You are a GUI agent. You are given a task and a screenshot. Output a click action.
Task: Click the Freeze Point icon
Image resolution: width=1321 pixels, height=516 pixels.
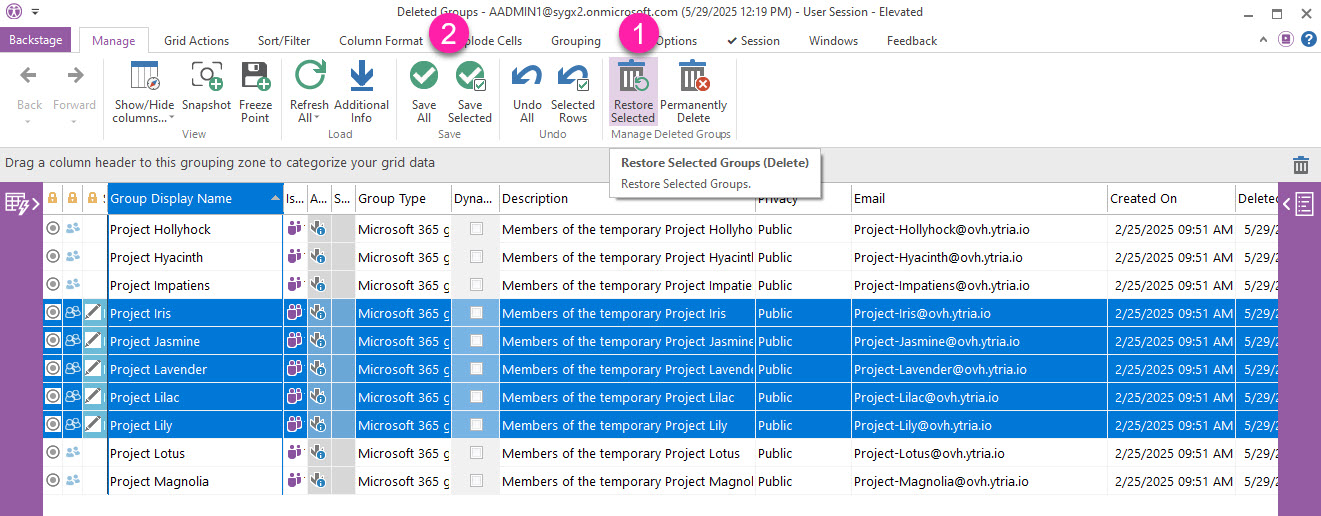(x=255, y=90)
